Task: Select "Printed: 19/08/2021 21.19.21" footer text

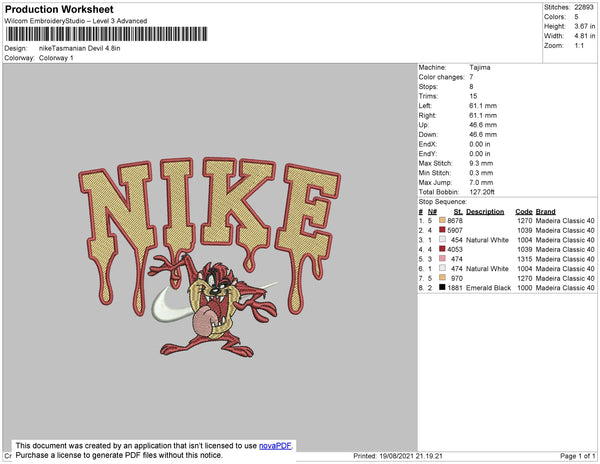Action: 398,456
